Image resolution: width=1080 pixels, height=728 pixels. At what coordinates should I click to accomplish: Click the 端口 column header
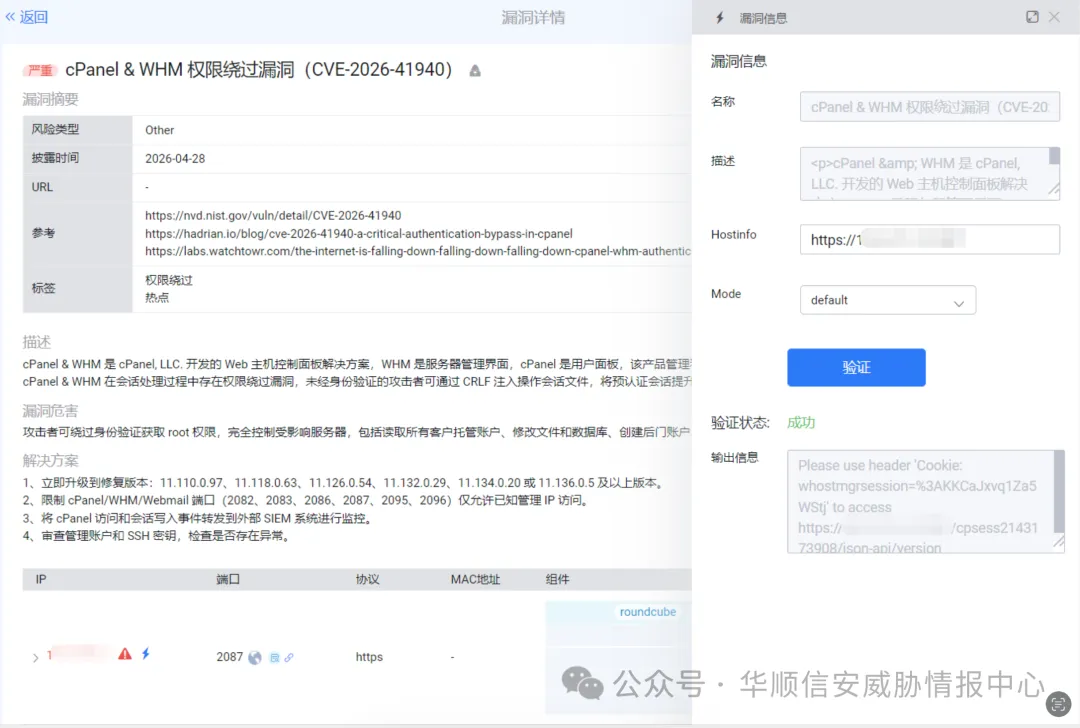[x=228, y=579]
